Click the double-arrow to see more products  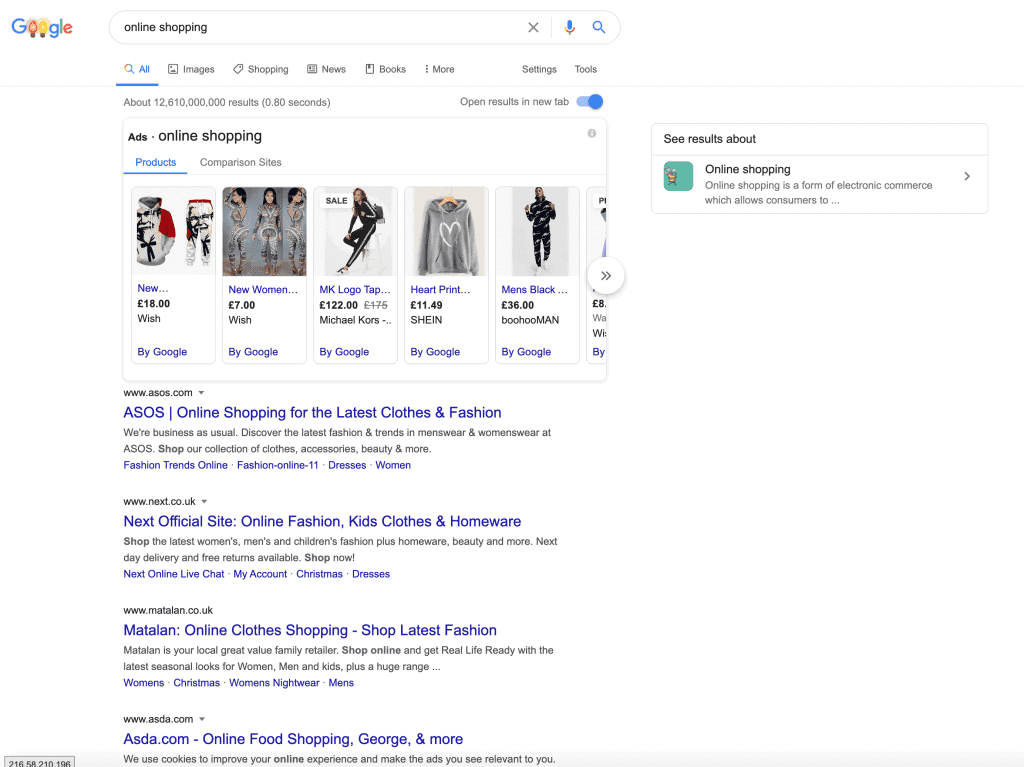click(605, 275)
